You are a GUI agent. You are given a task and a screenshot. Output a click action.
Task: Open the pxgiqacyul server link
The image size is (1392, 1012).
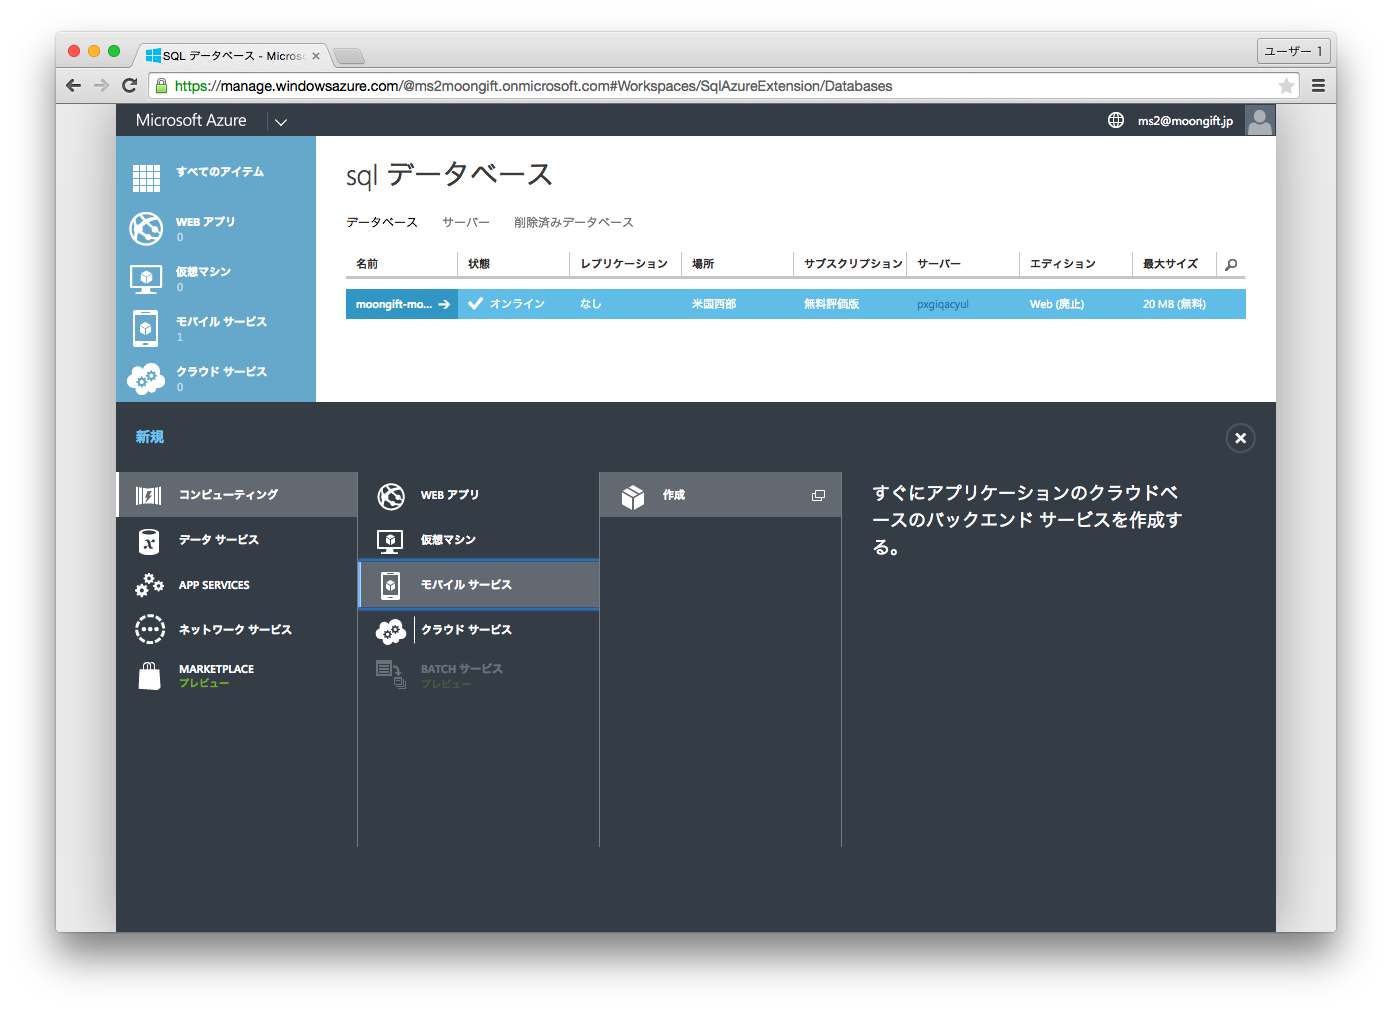pos(942,305)
